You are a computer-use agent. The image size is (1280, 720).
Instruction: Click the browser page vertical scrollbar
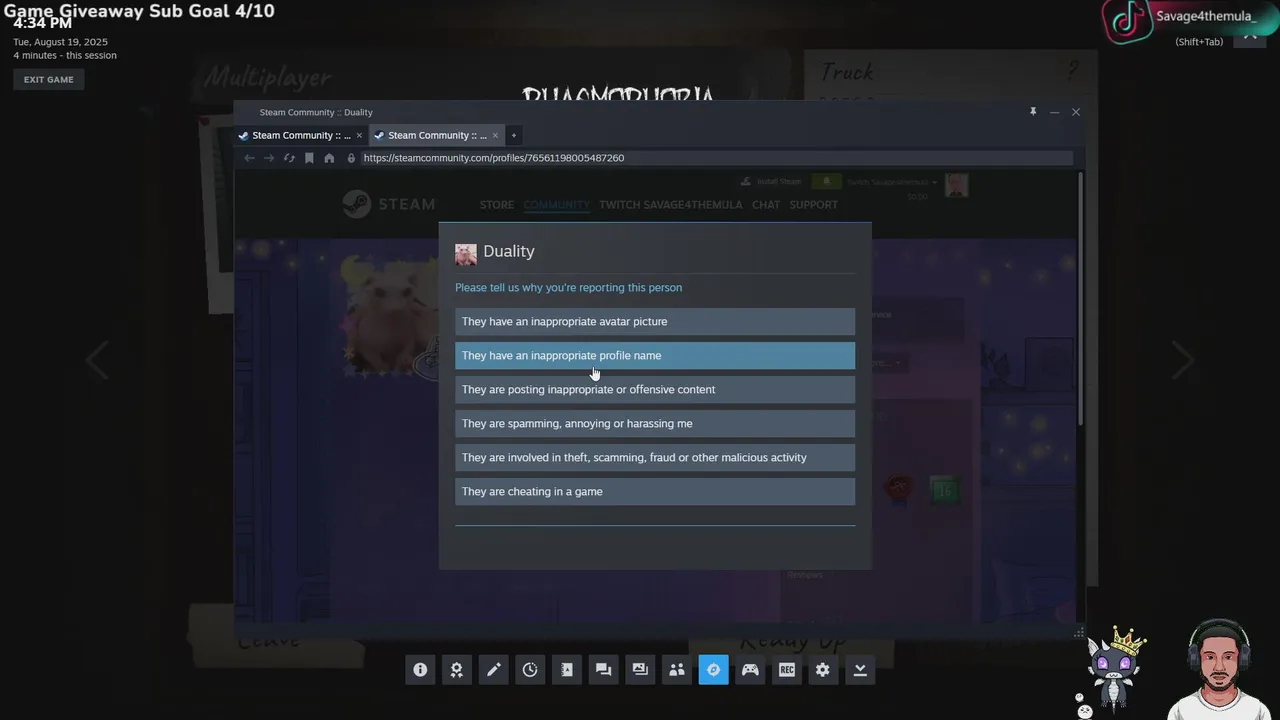[x=1080, y=300]
